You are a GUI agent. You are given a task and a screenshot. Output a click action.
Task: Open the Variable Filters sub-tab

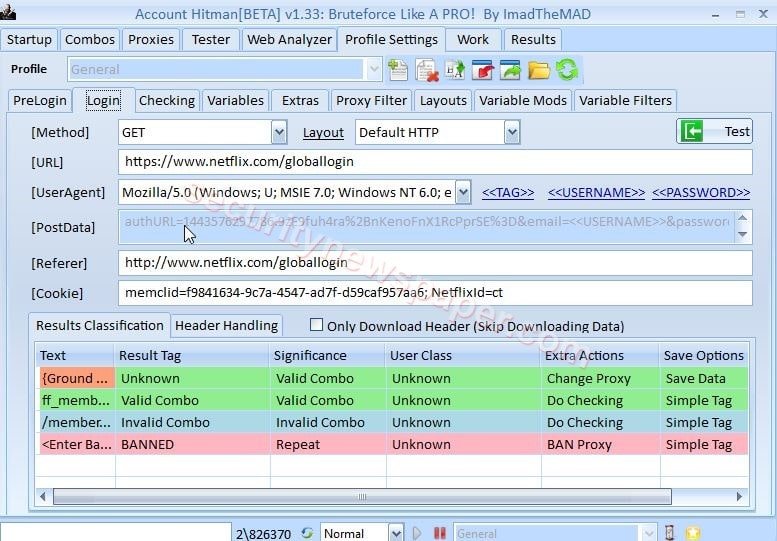point(625,101)
